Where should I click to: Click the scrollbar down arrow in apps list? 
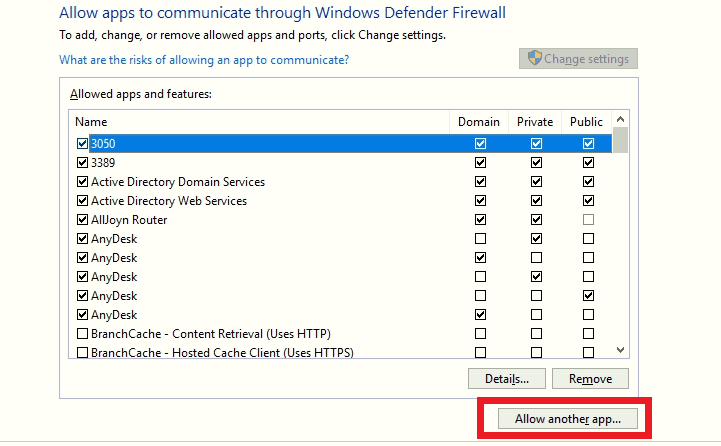coord(621,350)
